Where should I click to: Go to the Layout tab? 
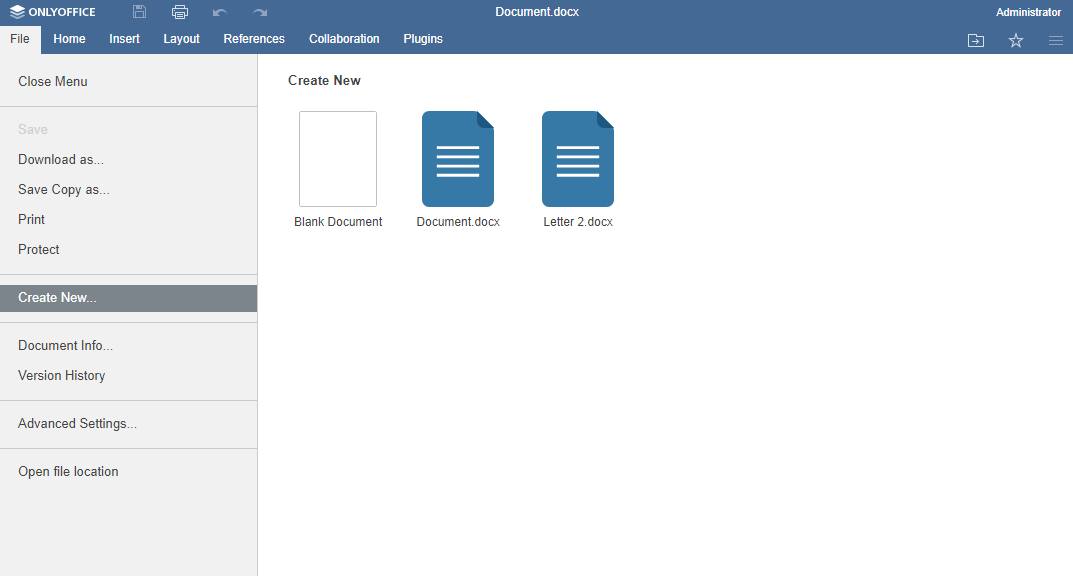181,39
